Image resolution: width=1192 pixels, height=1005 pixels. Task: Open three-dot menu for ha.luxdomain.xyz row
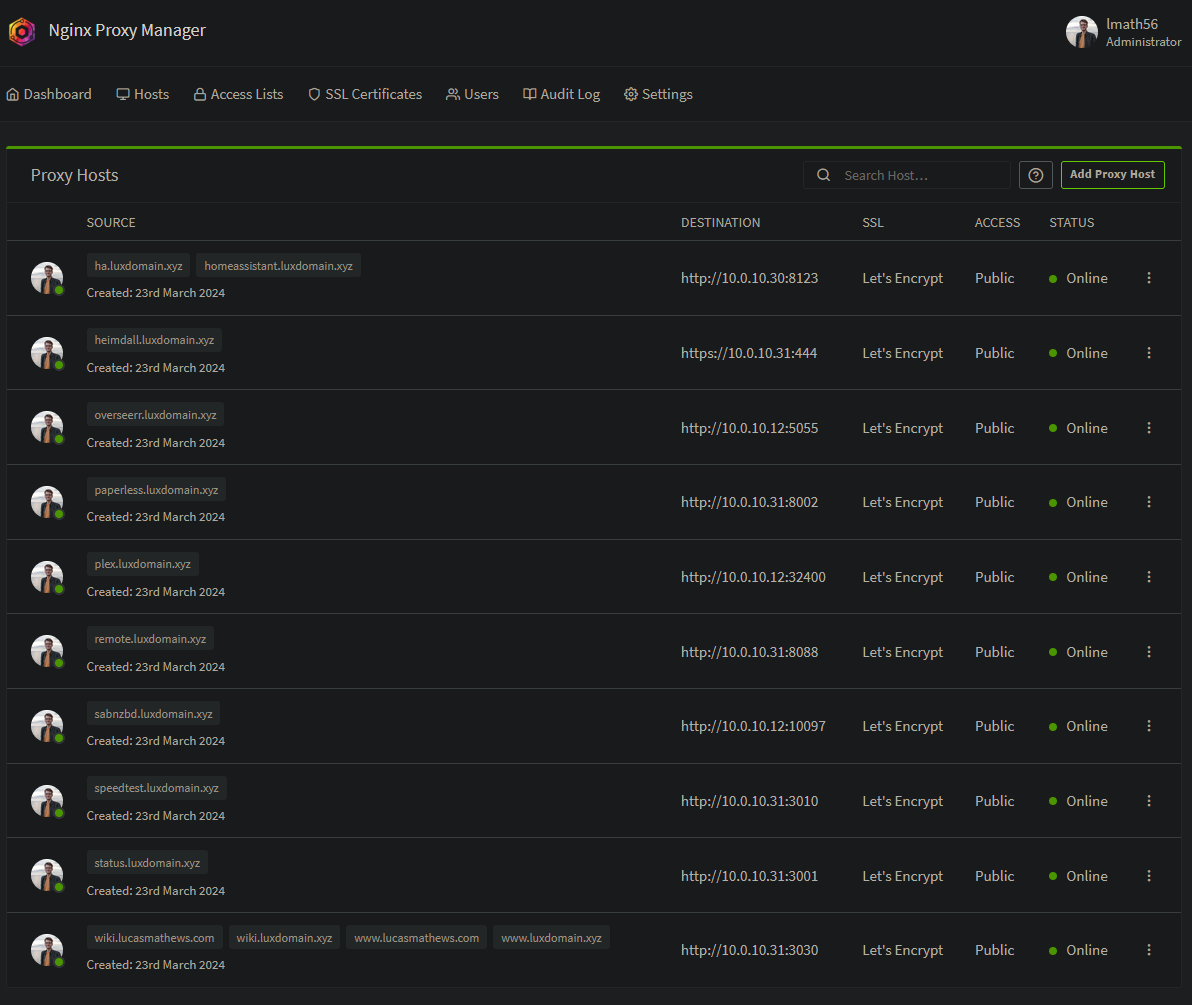click(x=1148, y=278)
